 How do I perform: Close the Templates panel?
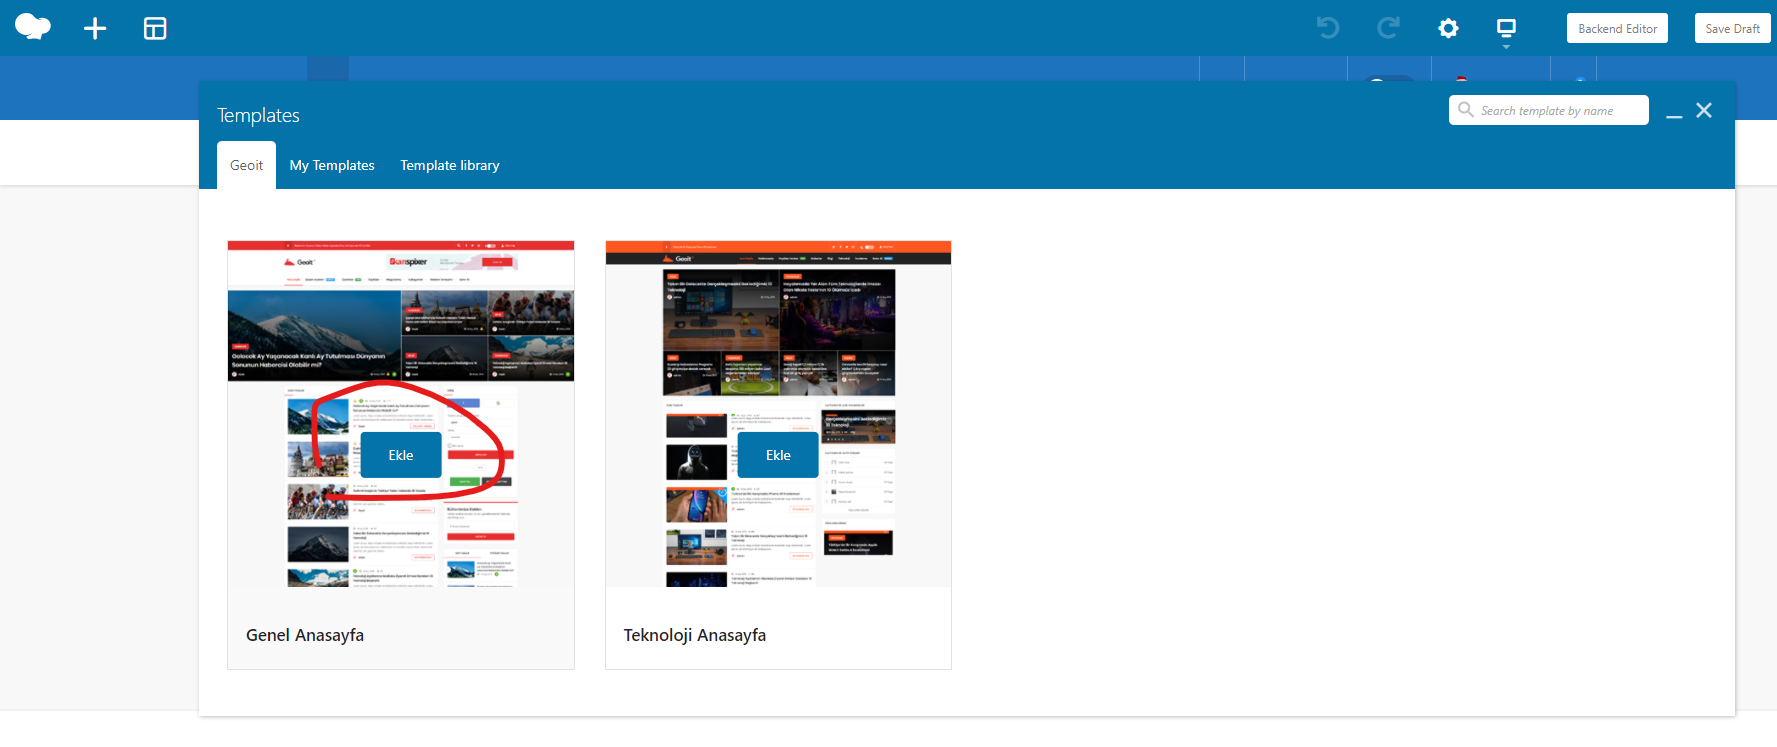tap(1704, 110)
